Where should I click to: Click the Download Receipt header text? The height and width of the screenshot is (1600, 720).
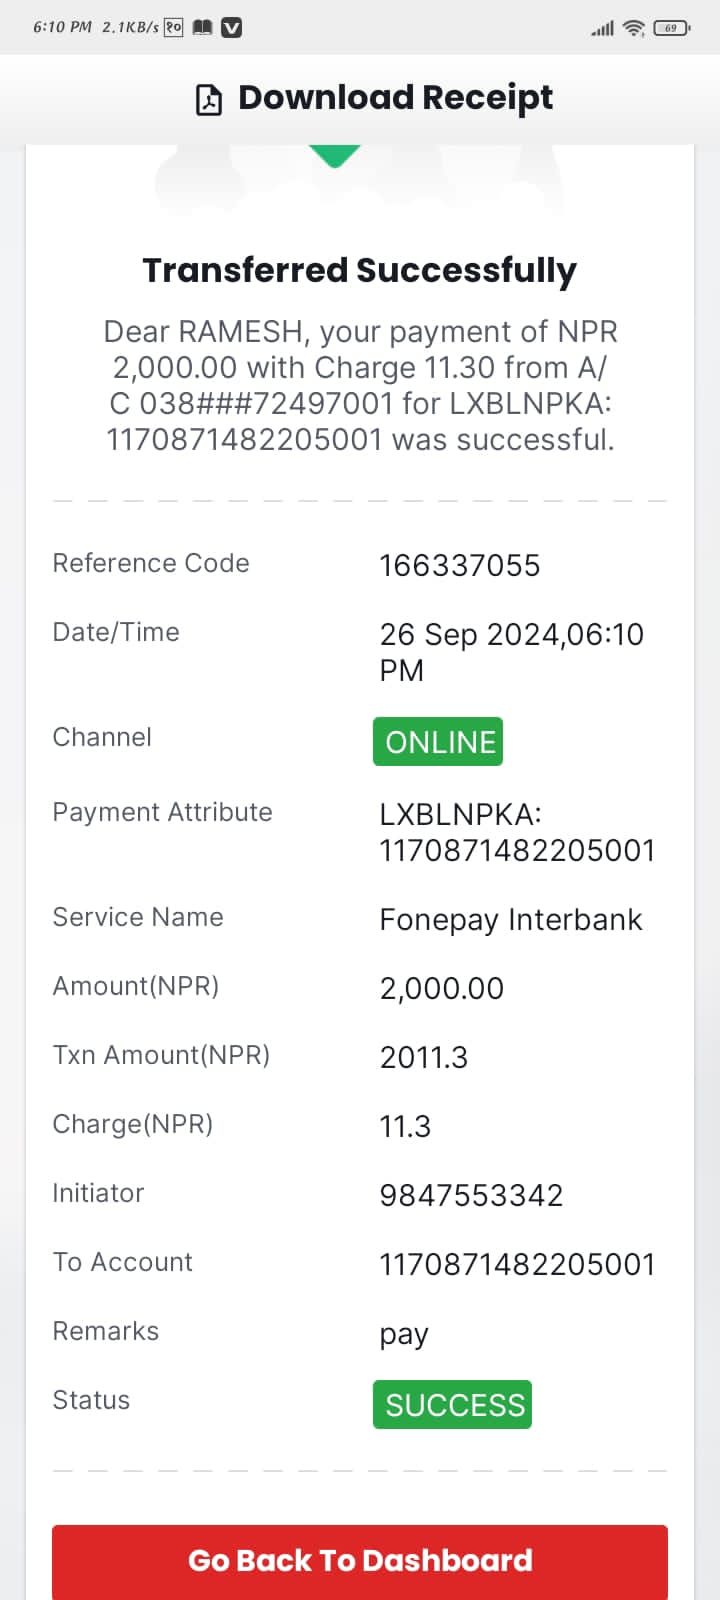pyautogui.click(x=395, y=98)
